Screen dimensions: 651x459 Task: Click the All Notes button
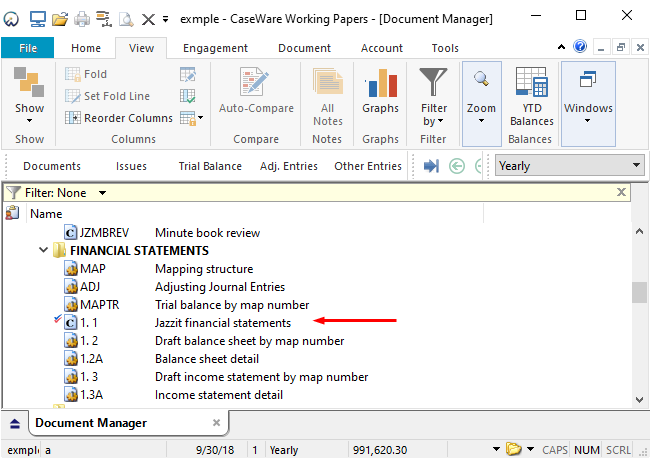(x=328, y=97)
